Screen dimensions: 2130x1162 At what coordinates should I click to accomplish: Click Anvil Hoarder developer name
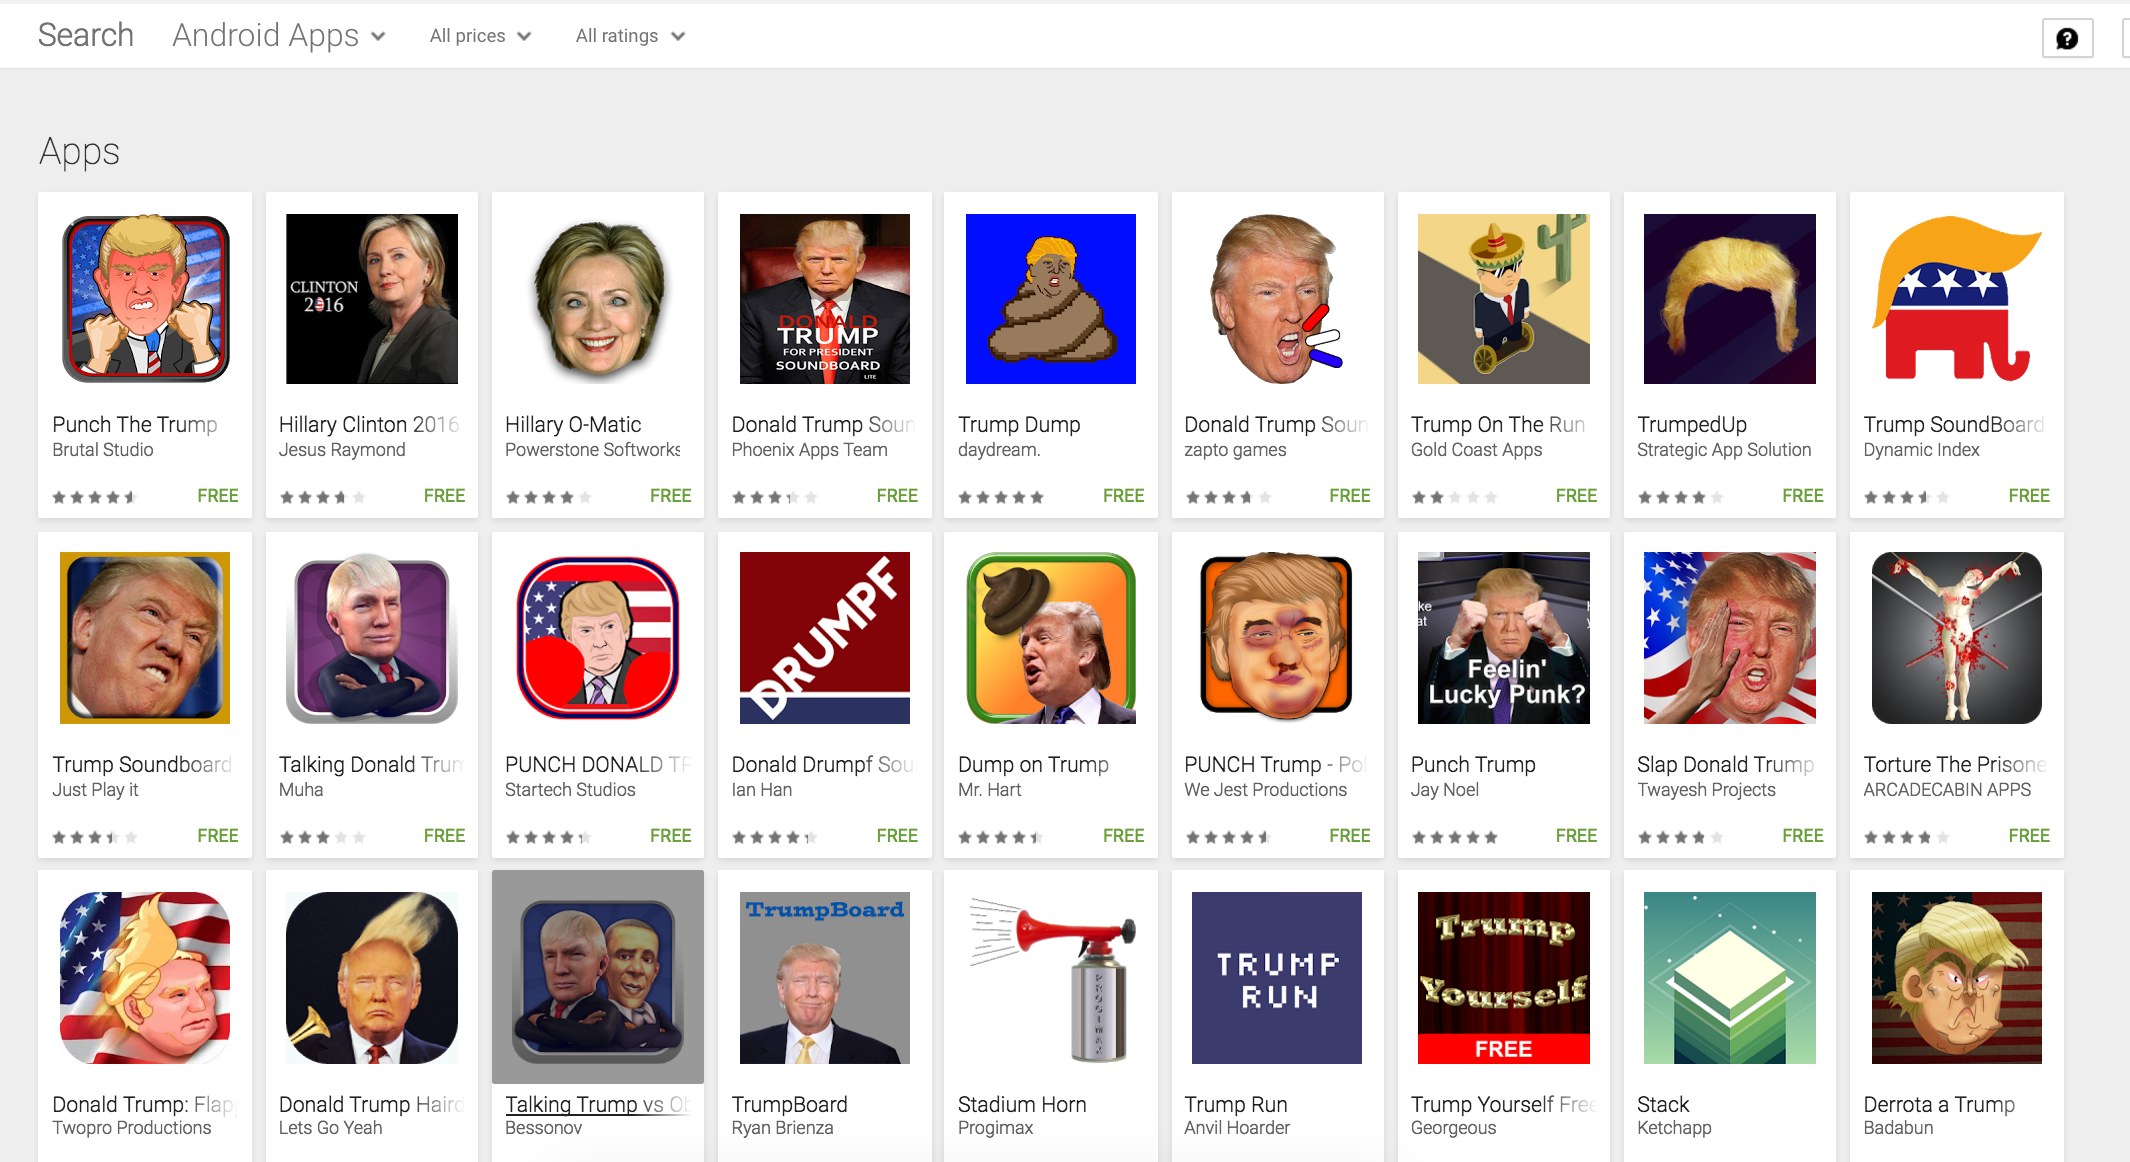[x=1237, y=1128]
